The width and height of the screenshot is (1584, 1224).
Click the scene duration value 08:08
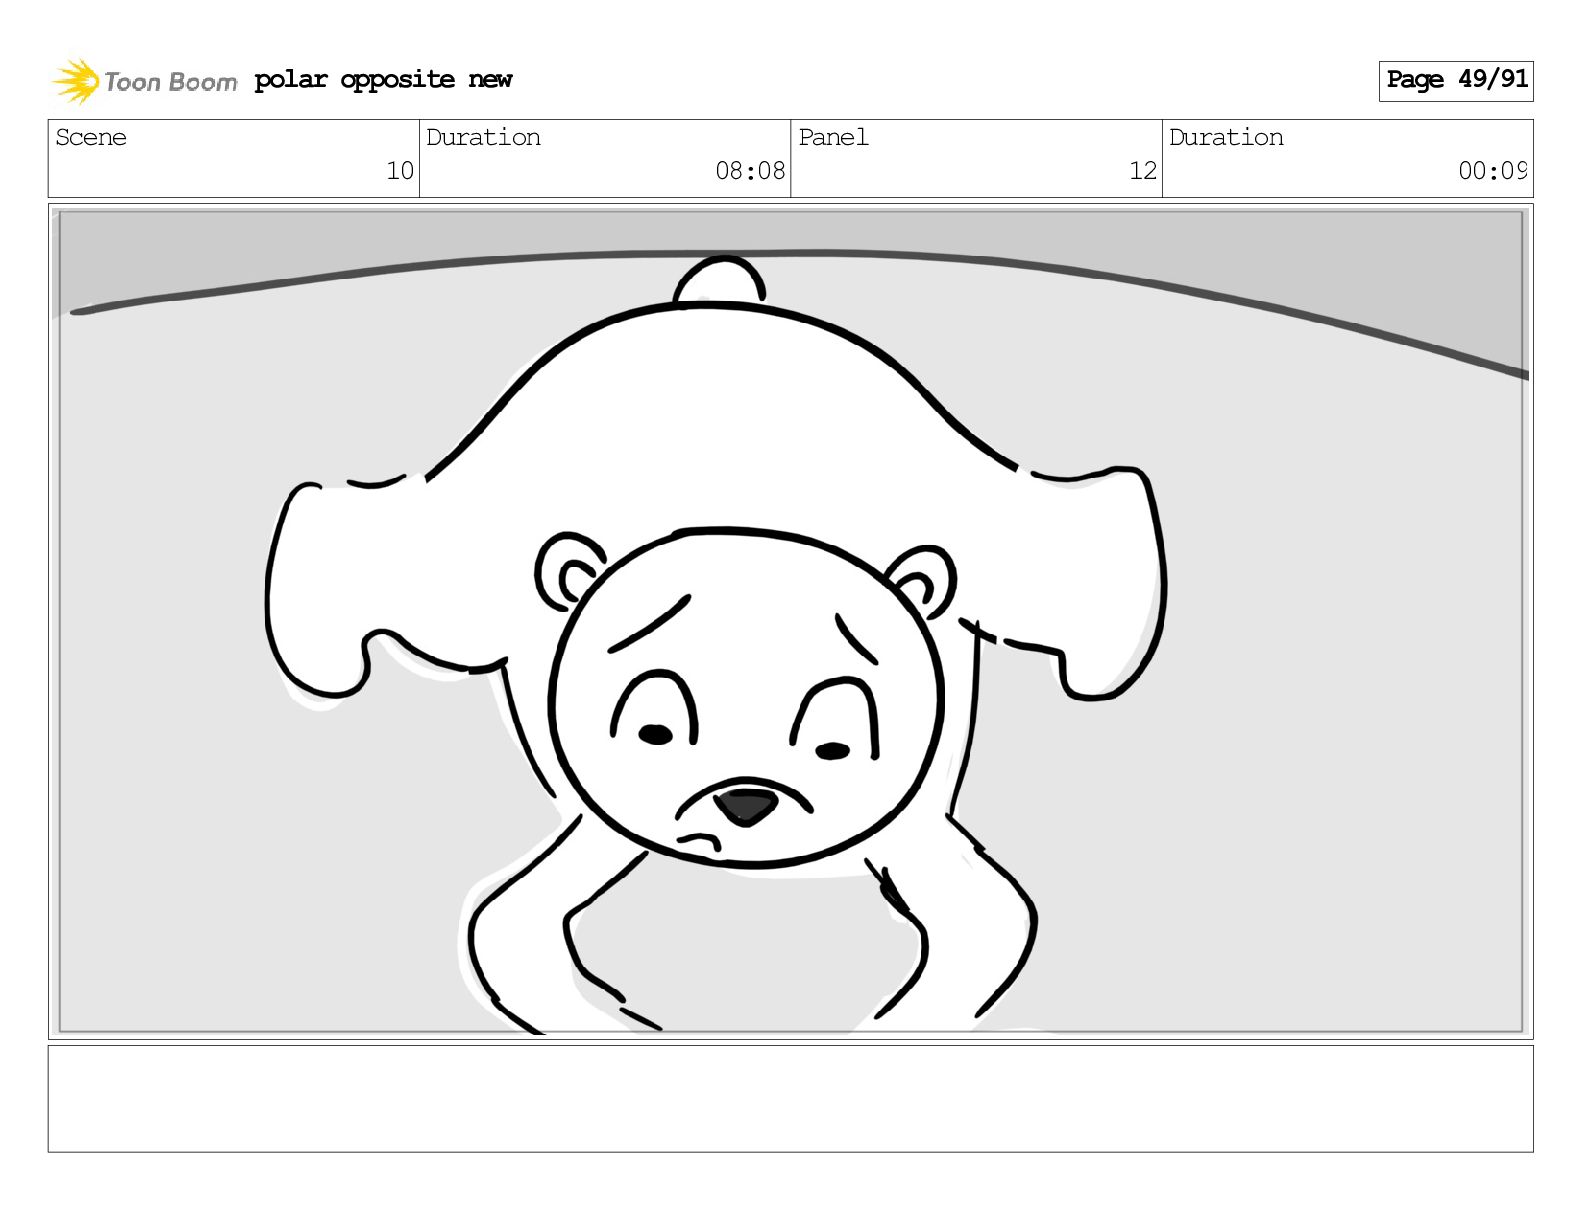click(750, 171)
